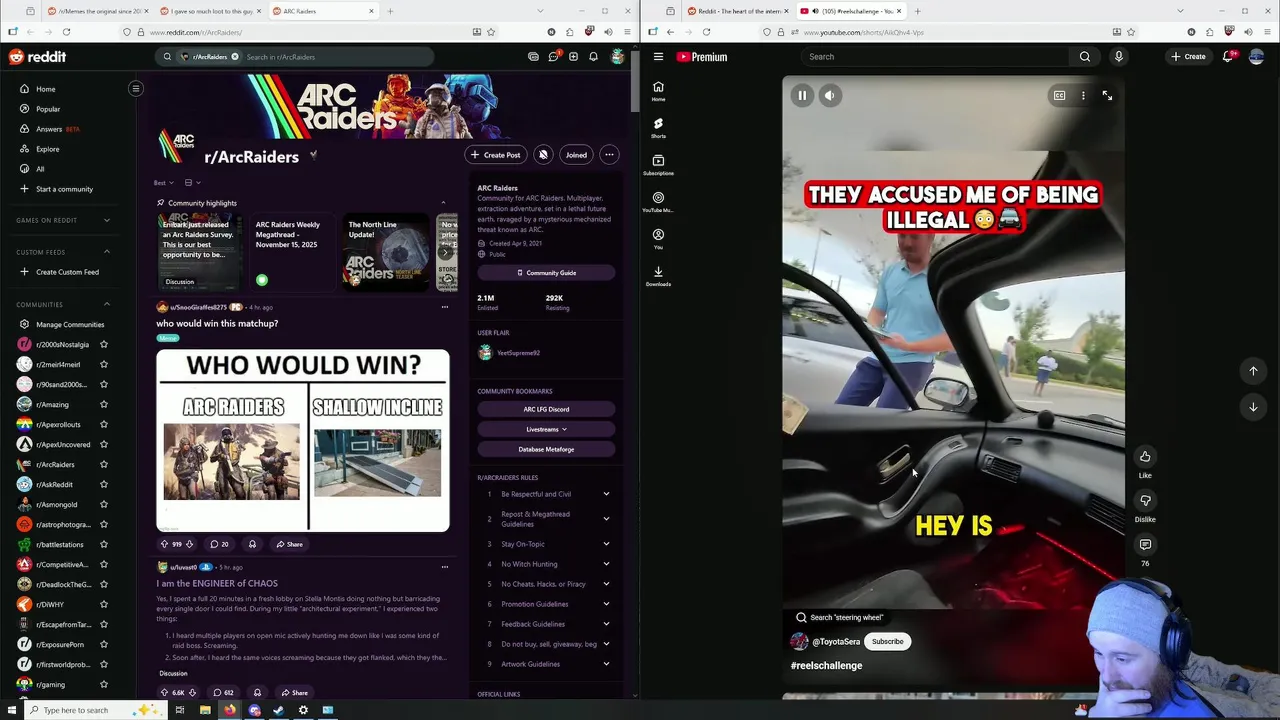This screenshot has height=720, width=1280.
Task: Collapse the Communities section
Action: pos(107,304)
